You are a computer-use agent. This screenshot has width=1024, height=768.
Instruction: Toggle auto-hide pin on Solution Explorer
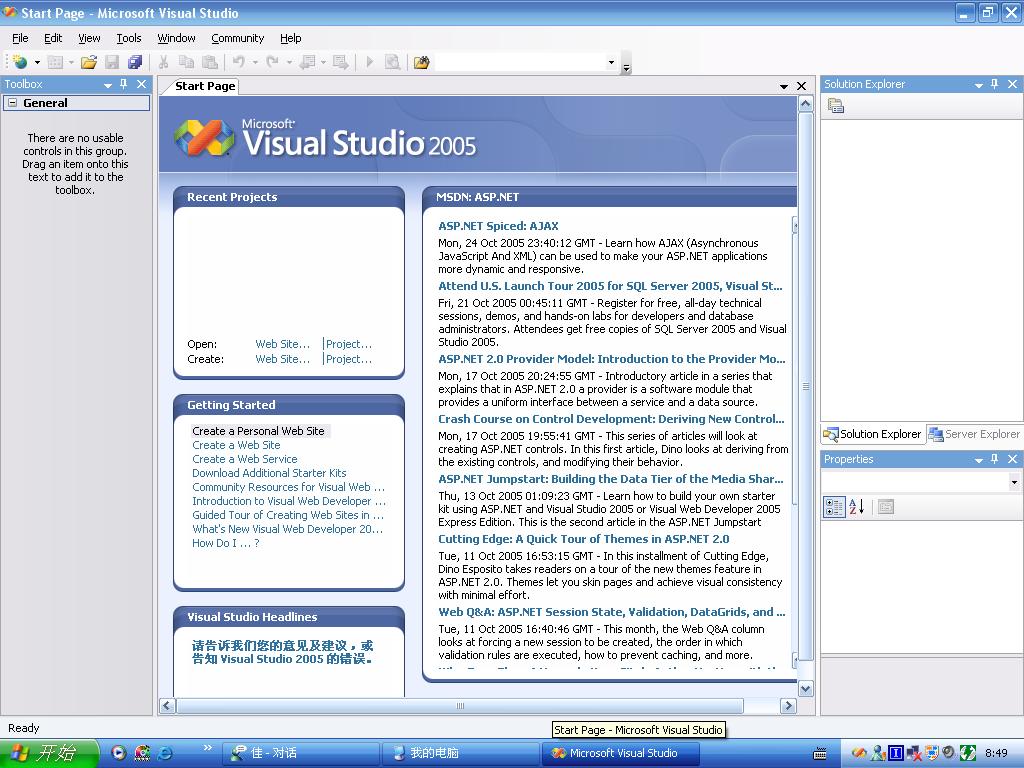[x=994, y=84]
